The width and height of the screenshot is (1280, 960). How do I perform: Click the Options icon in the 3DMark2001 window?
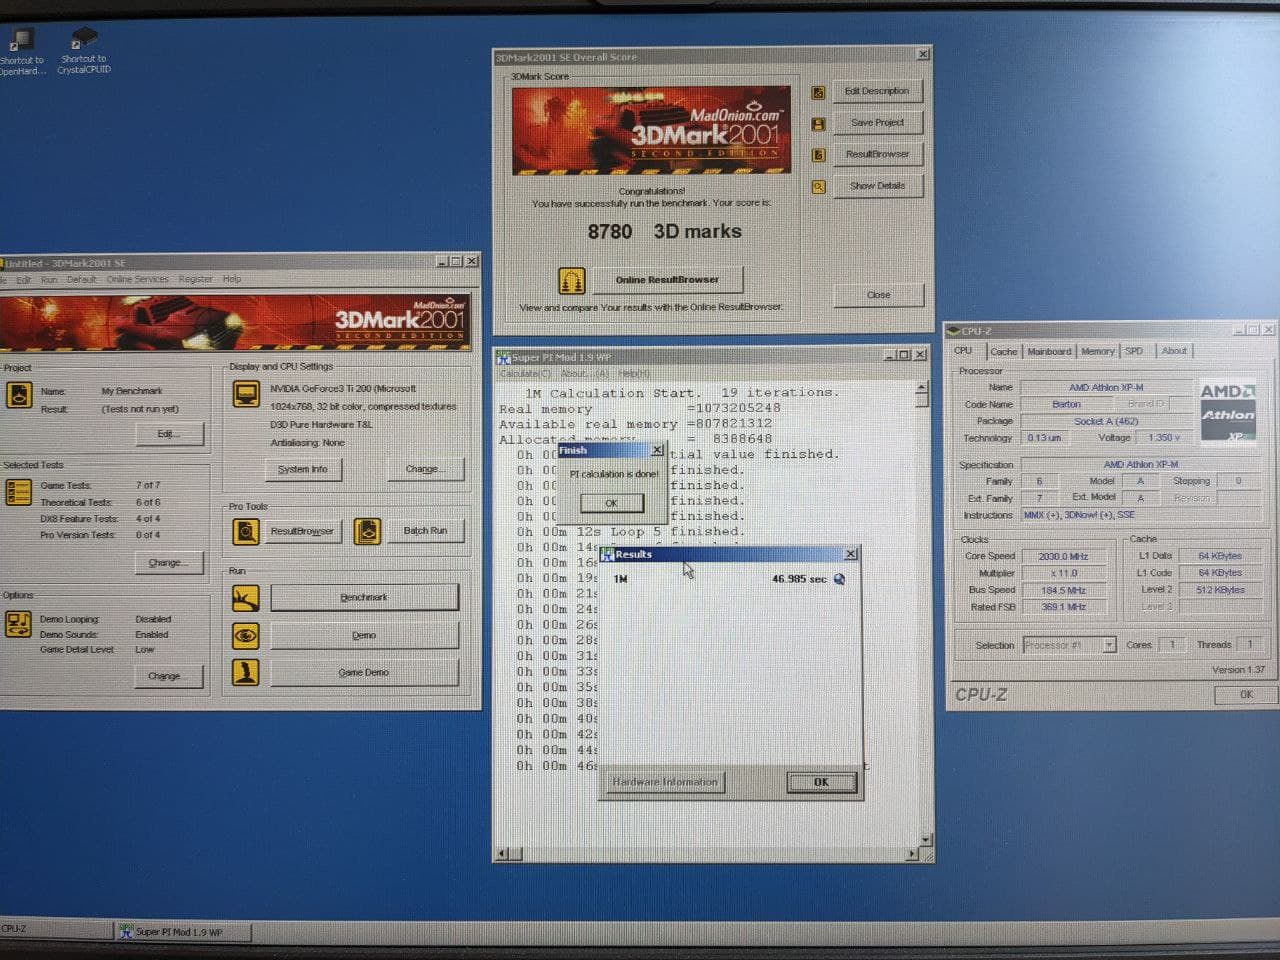tap(19, 624)
